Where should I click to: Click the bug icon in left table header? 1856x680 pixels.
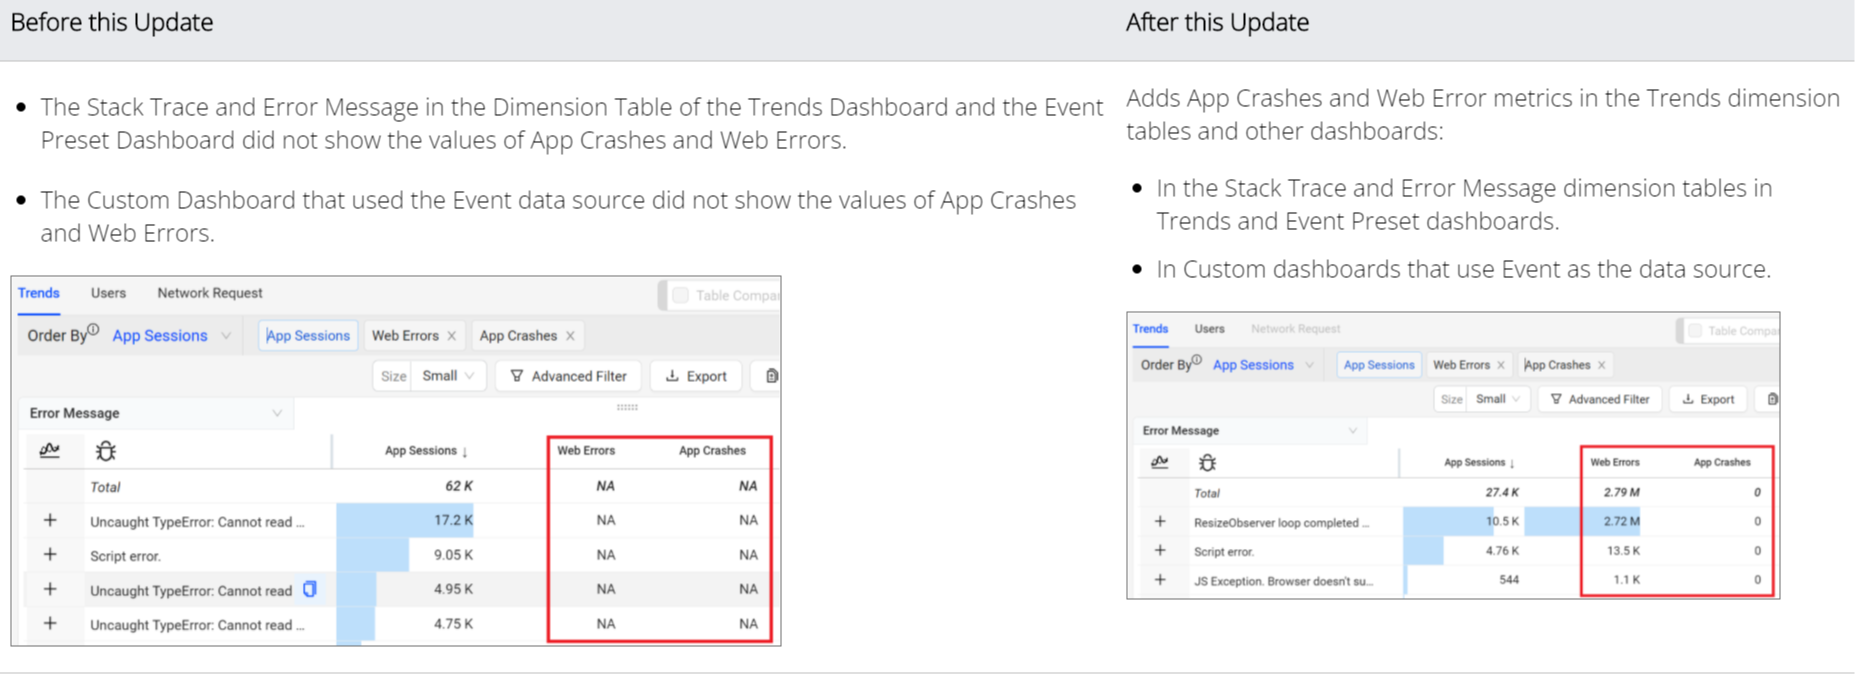105,451
